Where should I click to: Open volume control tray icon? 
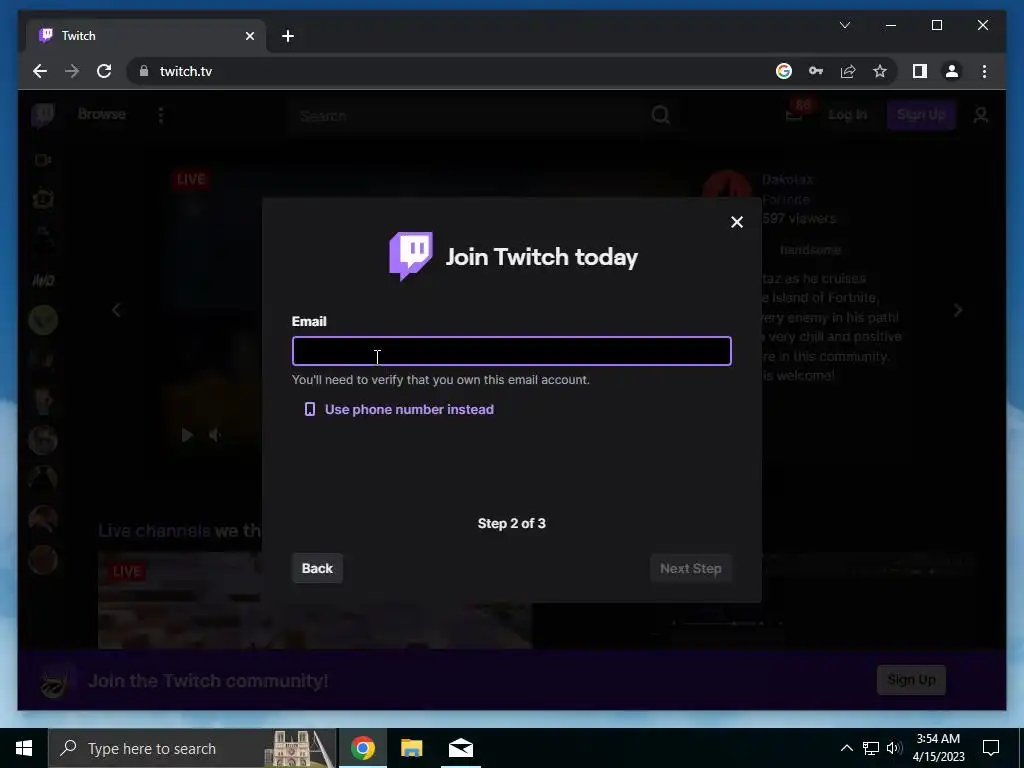894,748
